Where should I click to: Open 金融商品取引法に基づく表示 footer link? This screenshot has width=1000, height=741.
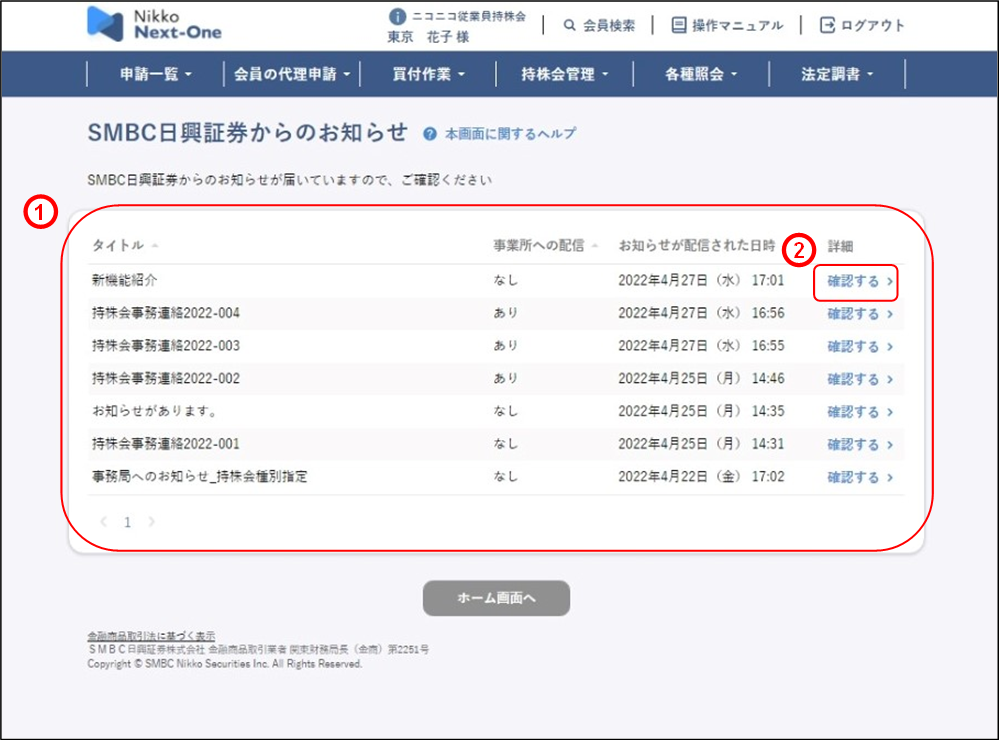click(151, 636)
